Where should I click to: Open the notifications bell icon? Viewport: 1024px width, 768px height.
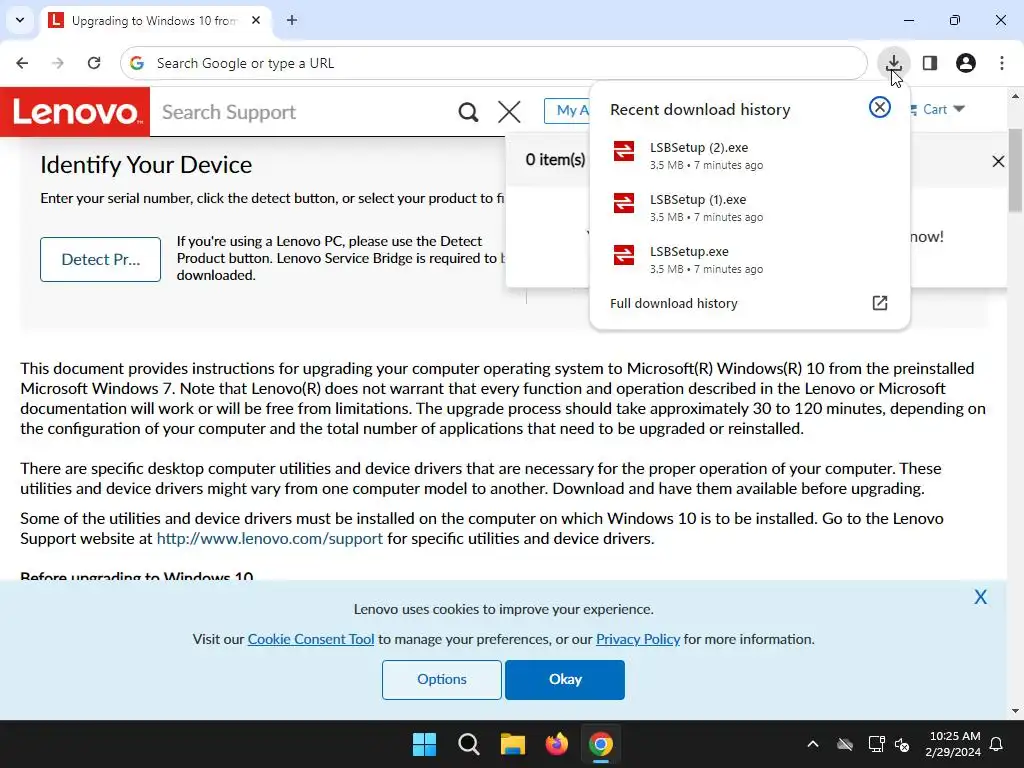997,744
